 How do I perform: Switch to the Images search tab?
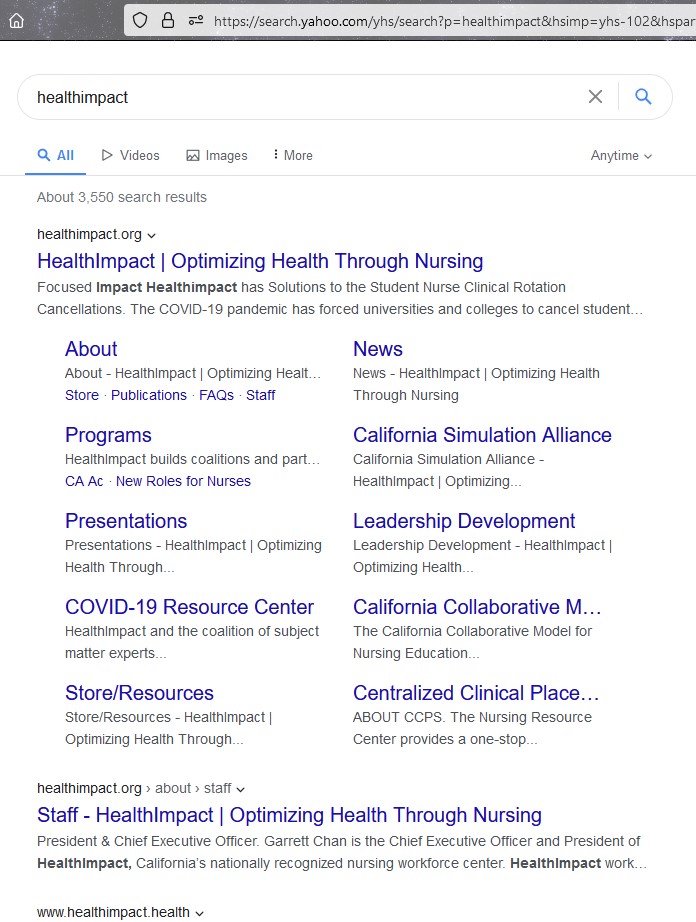(x=216, y=156)
